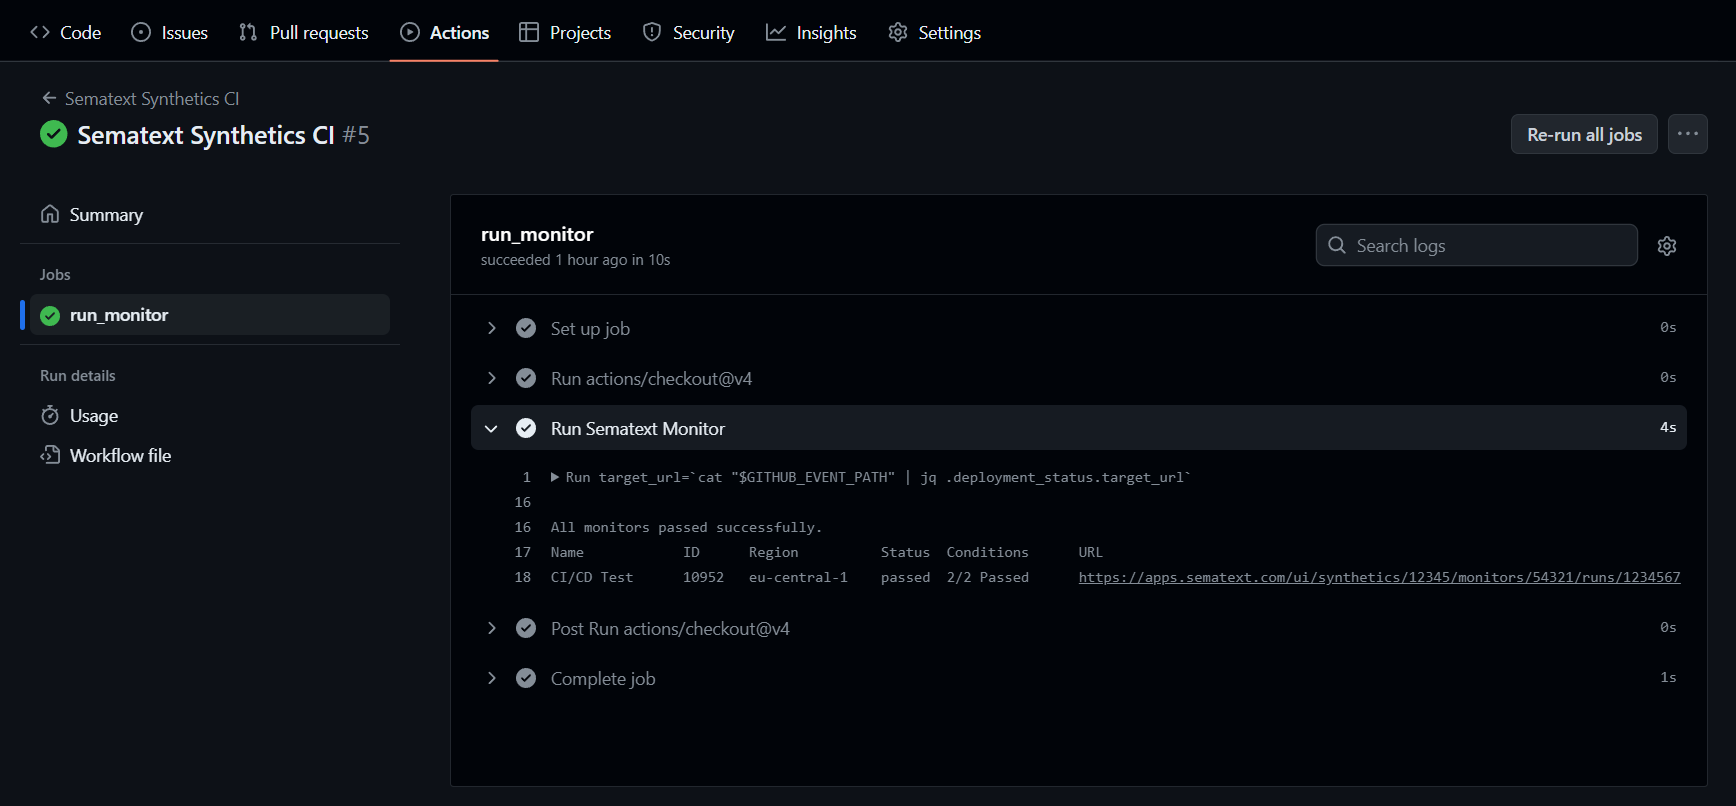This screenshot has width=1736, height=806.
Task: Click the Issues circle-dot icon
Action: 141,32
